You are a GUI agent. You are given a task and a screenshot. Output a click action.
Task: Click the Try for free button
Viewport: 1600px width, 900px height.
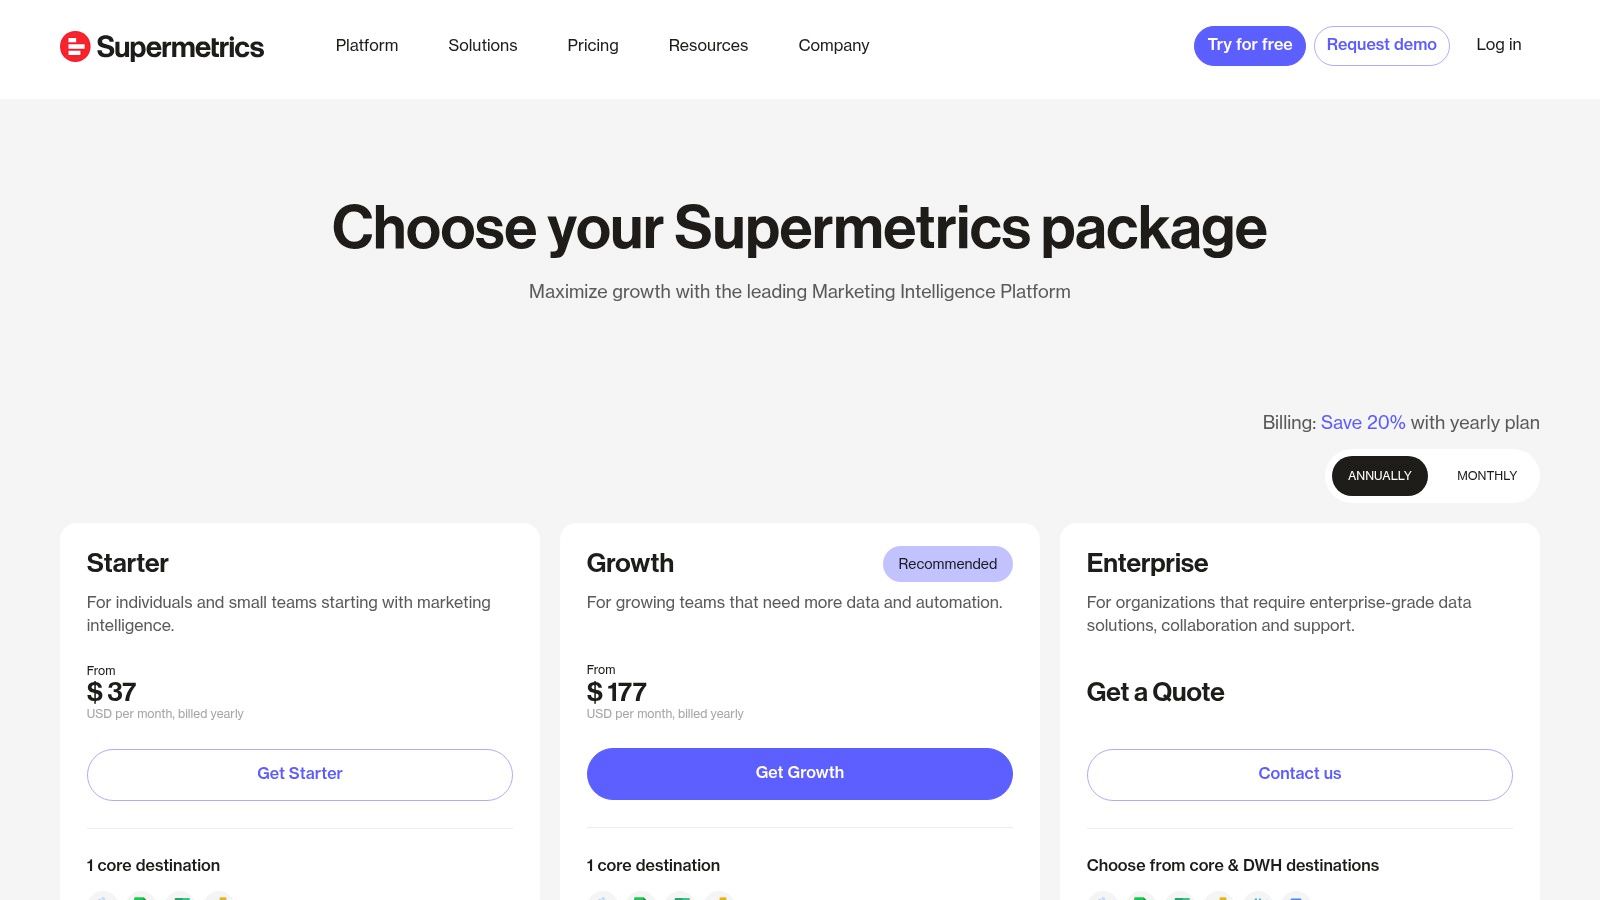click(1249, 45)
